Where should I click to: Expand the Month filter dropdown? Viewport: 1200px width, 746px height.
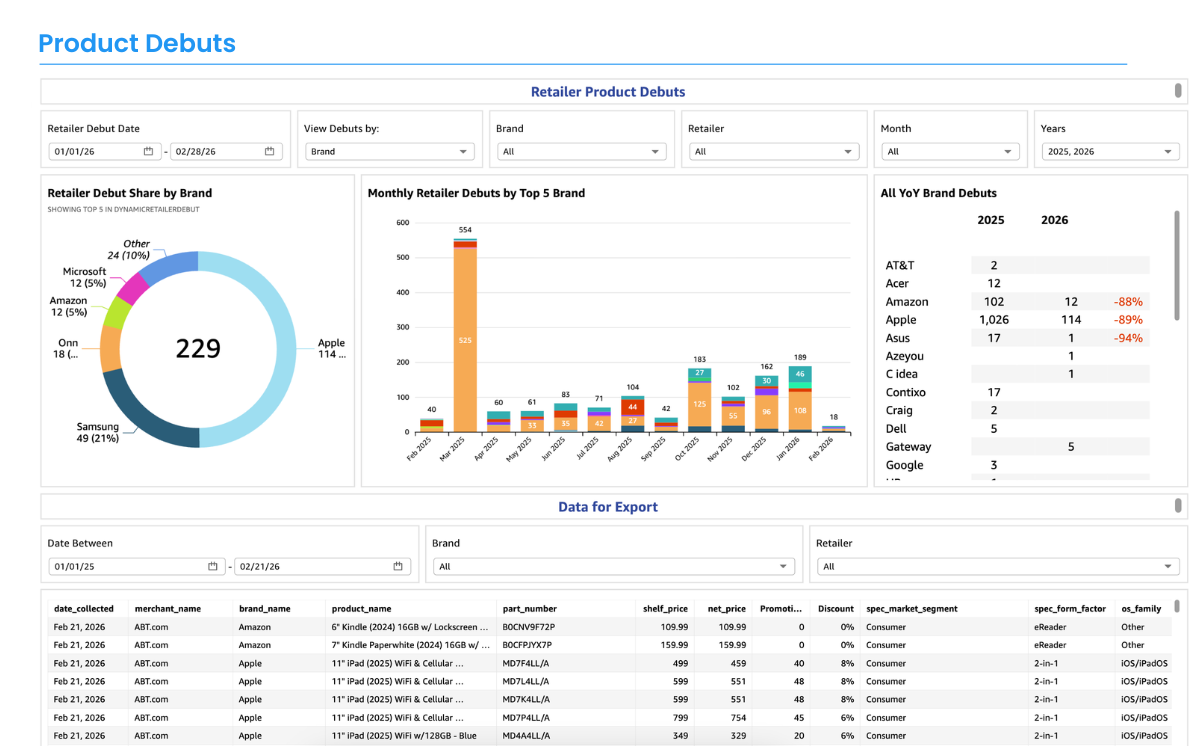coord(950,152)
